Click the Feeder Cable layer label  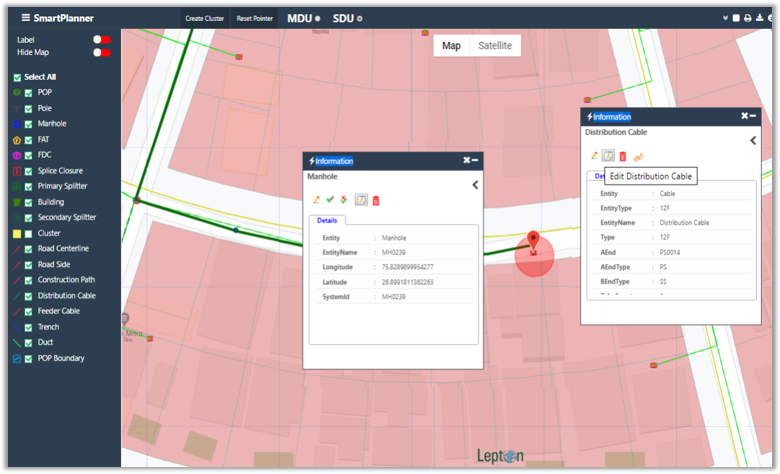59,311
